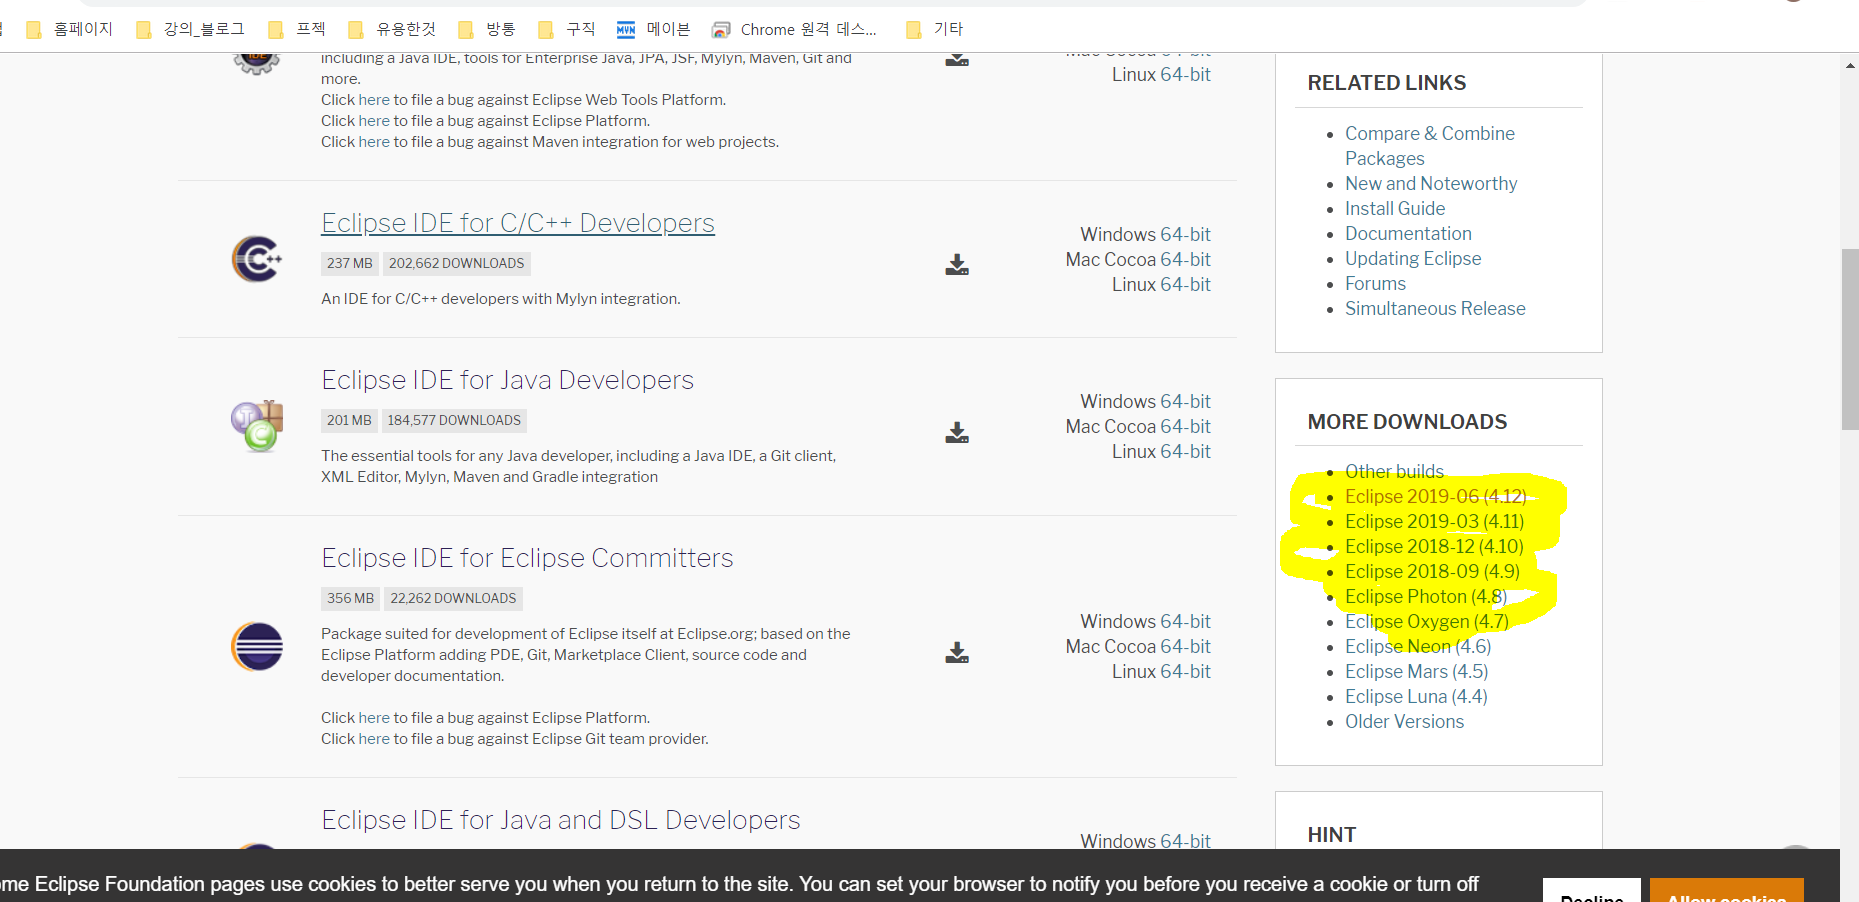Open Older Versions link
The width and height of the screenshot is (1859, 902).
point(1404,721)
